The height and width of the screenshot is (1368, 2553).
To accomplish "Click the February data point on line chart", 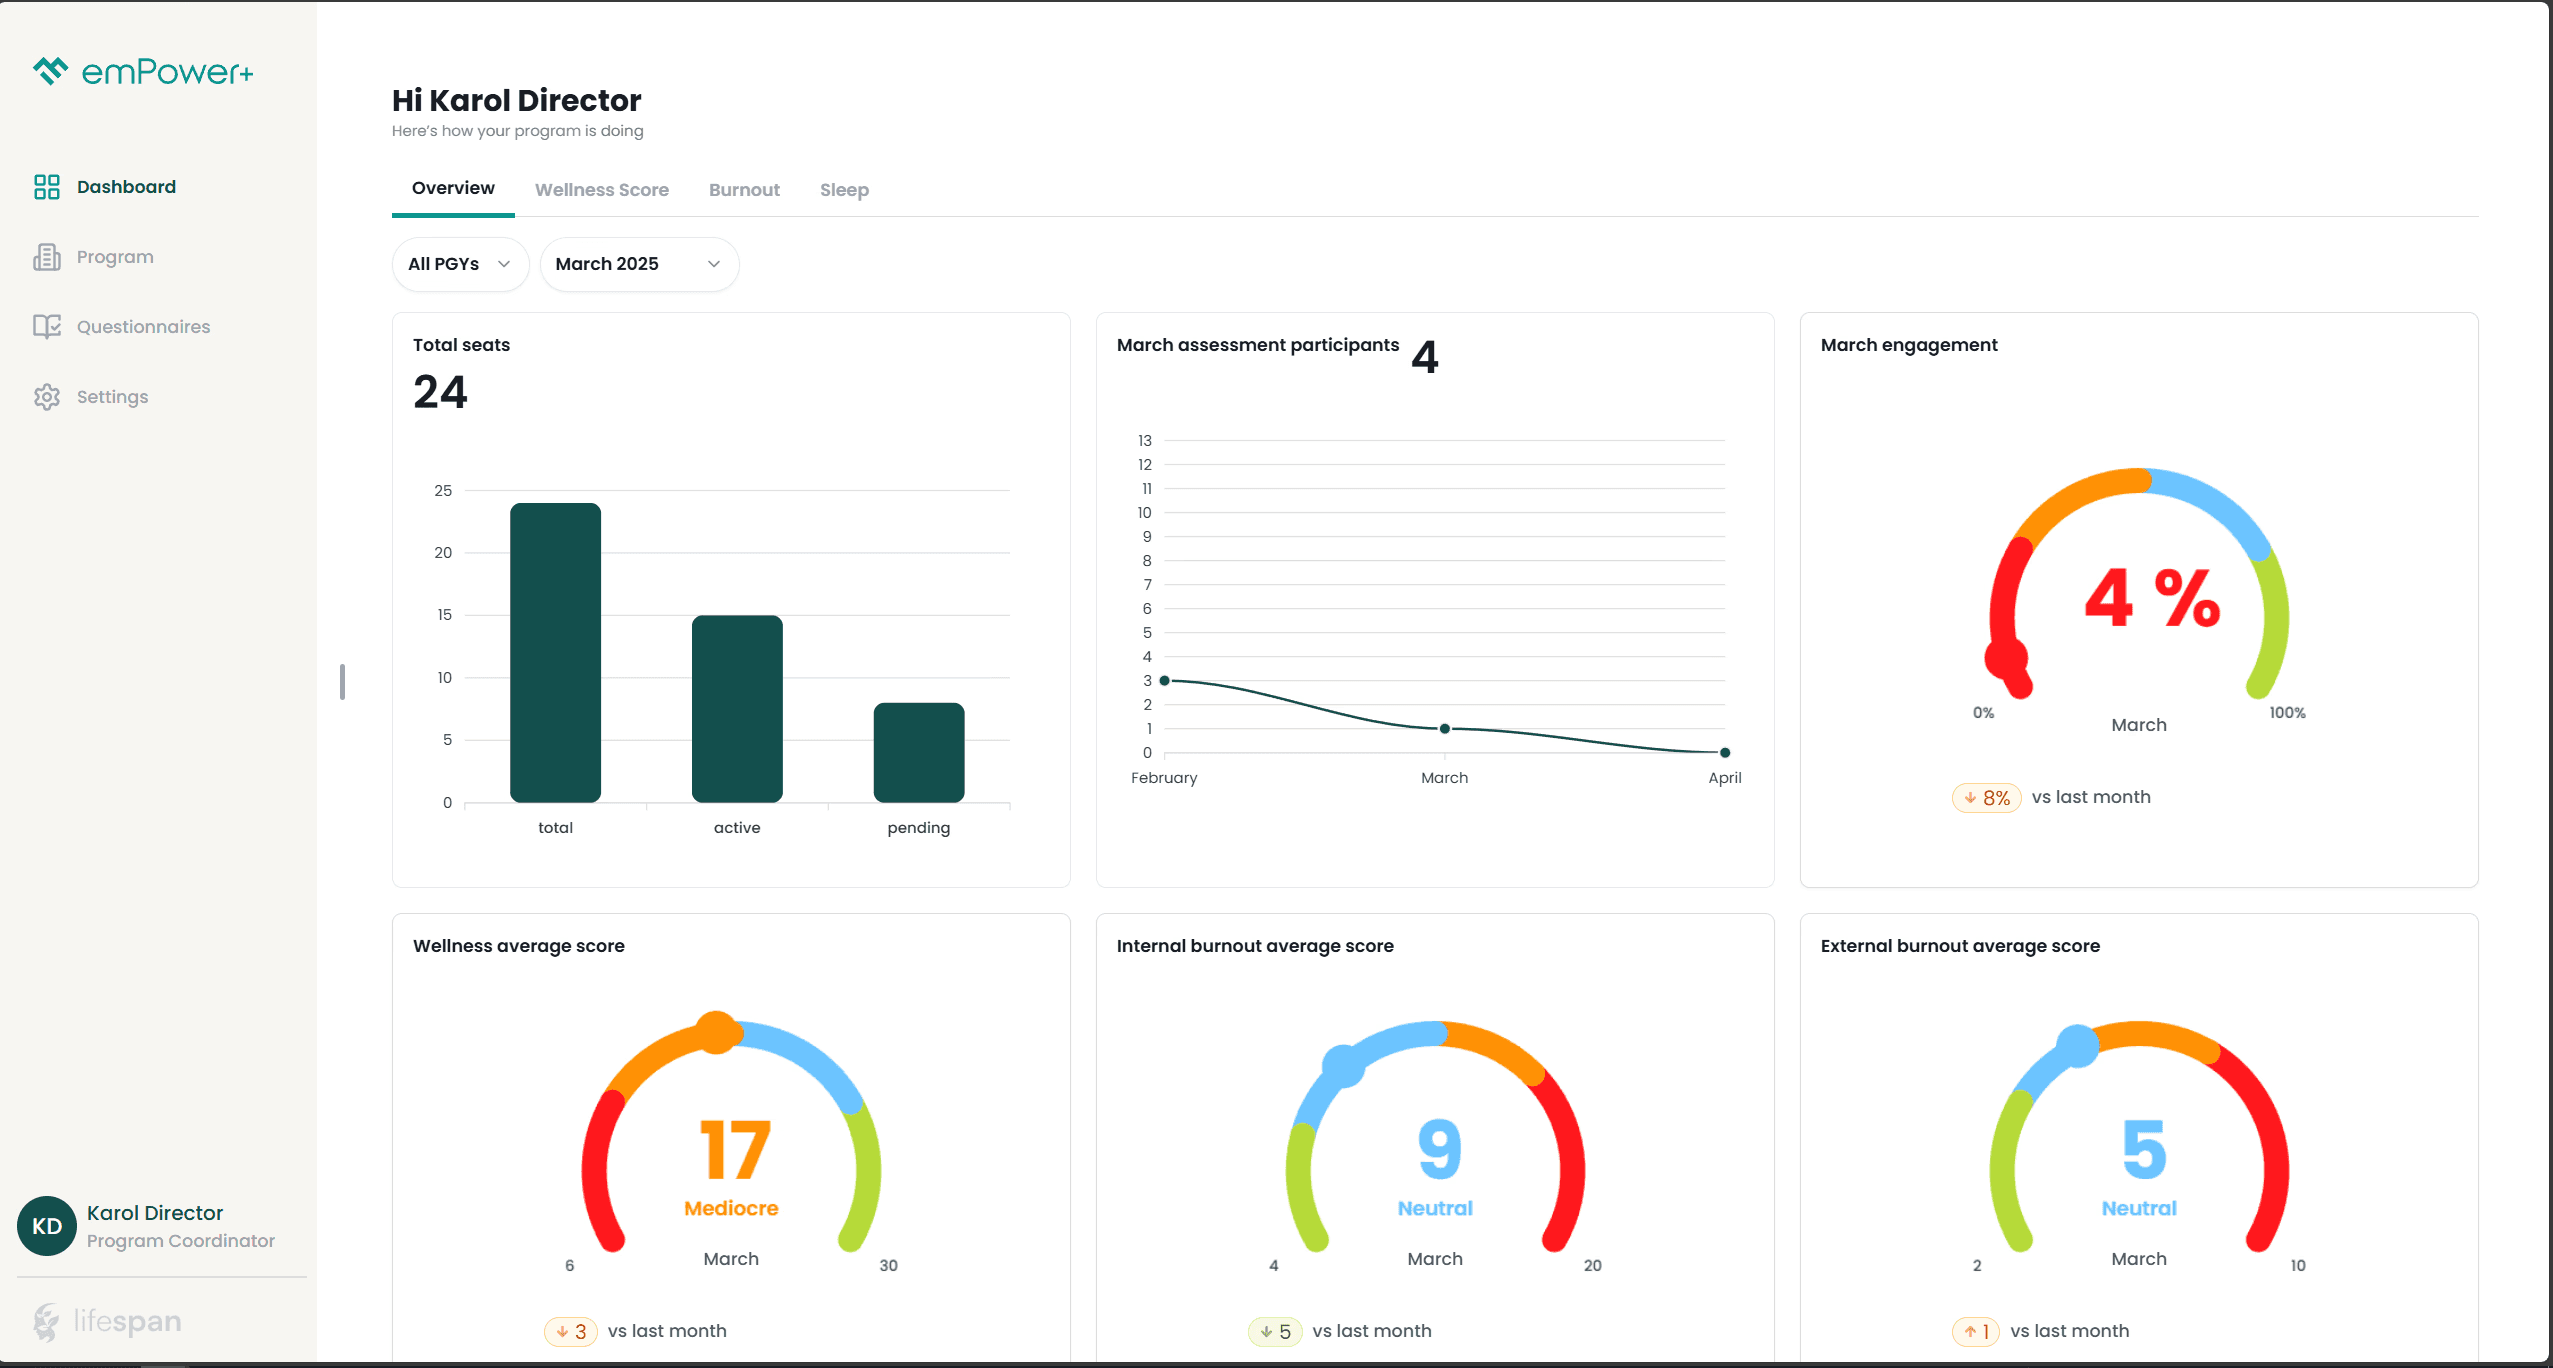I will [x=1164, y=681].
